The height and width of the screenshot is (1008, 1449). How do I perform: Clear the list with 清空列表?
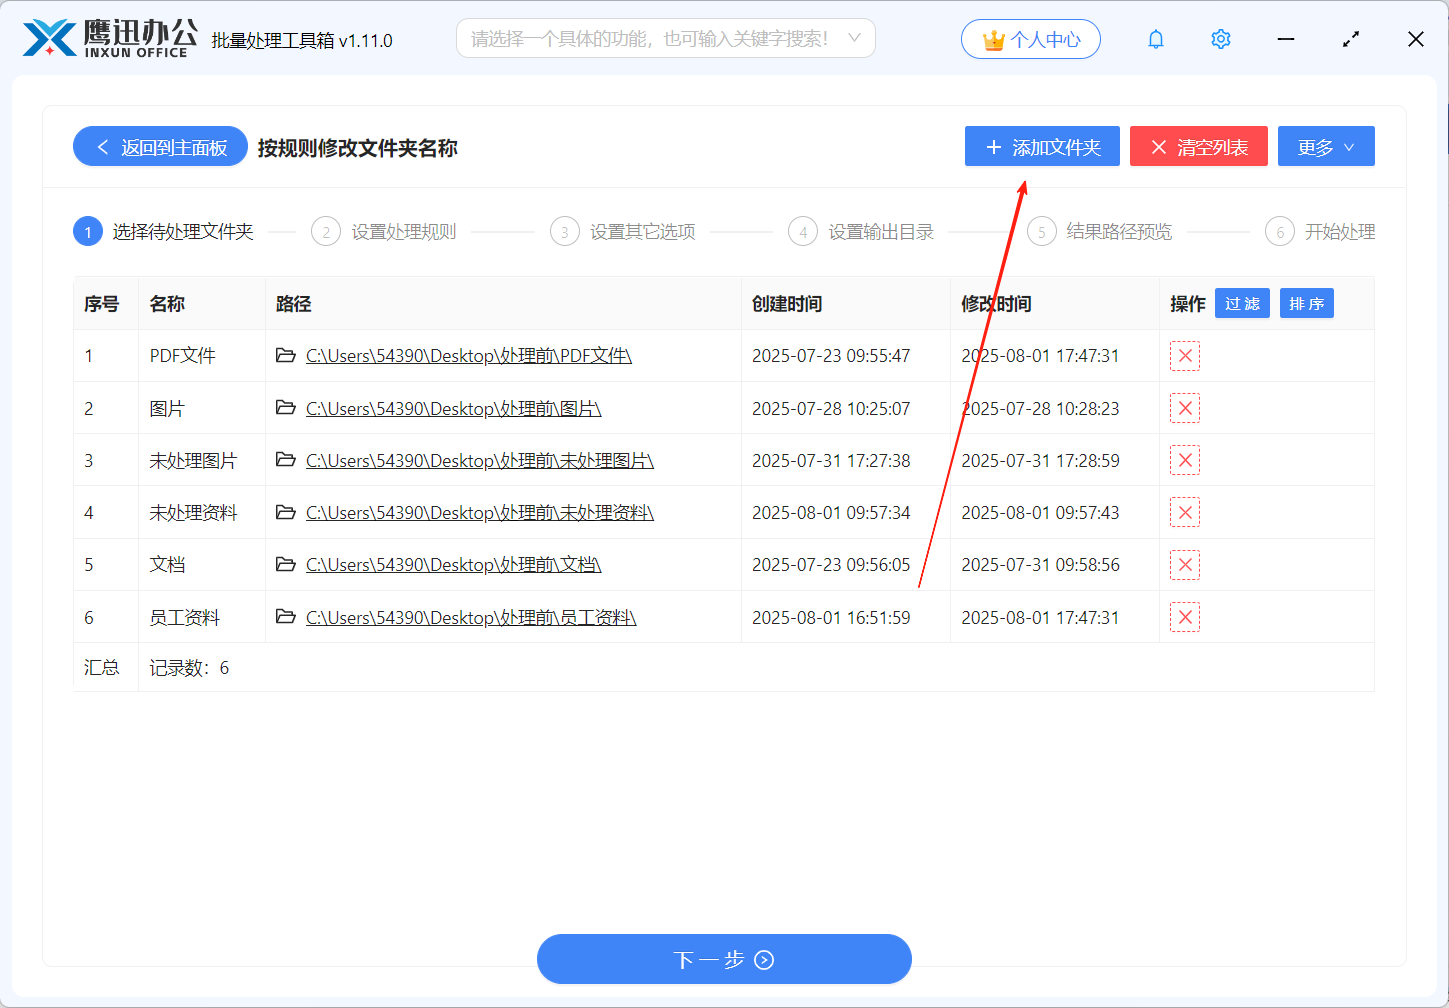point(1199,147)
